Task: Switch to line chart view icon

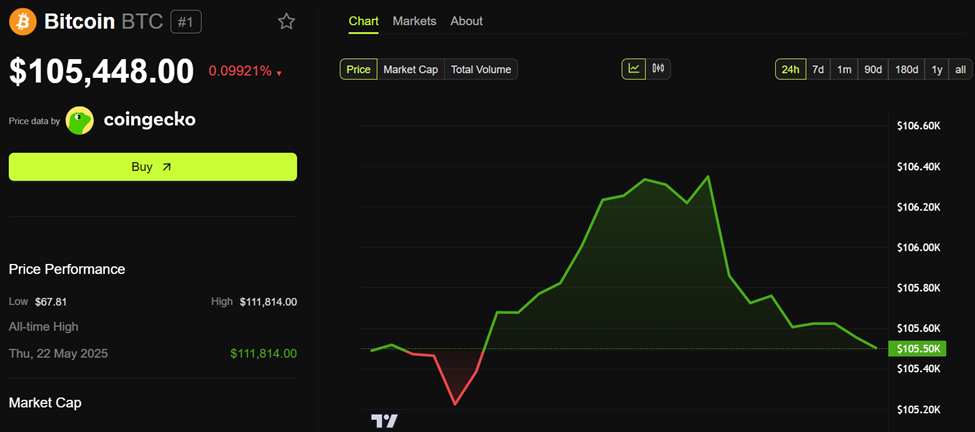Action: click(x=634, y=69)
